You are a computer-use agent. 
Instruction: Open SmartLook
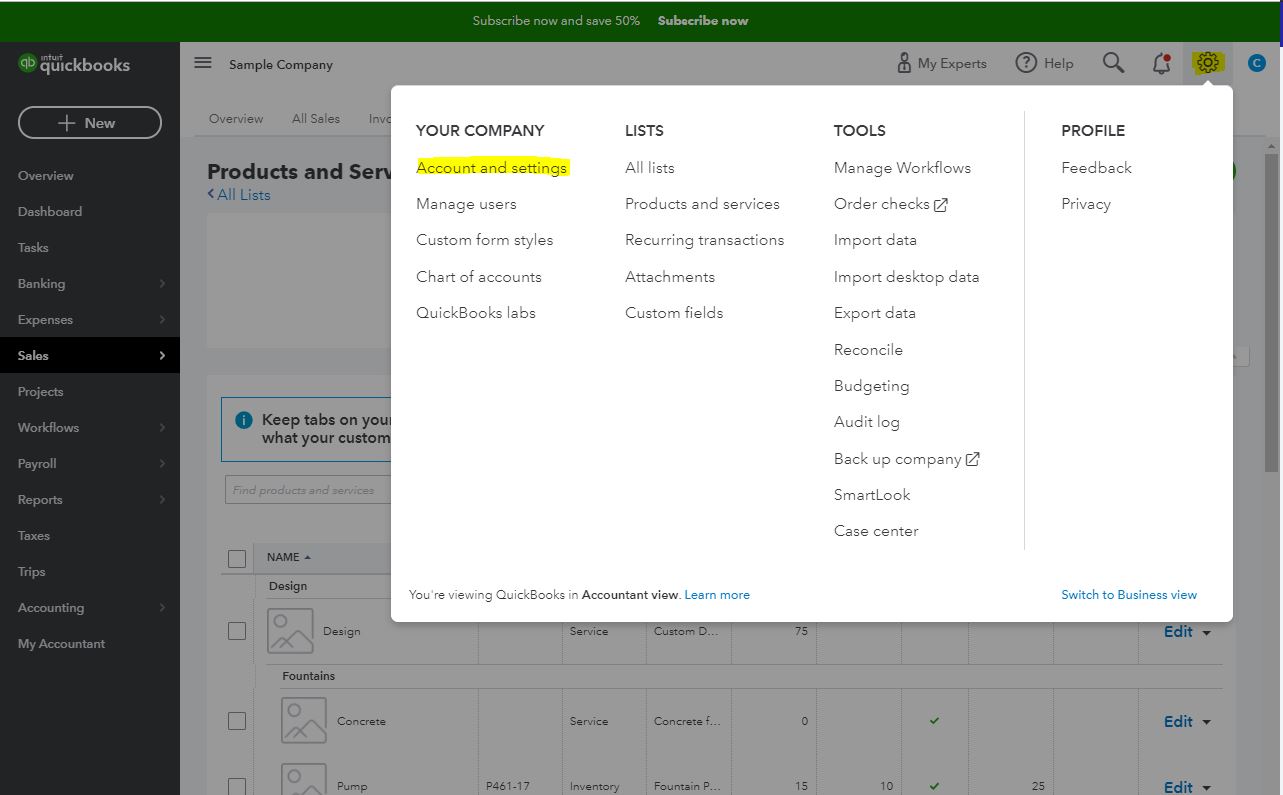pos(872,495)
